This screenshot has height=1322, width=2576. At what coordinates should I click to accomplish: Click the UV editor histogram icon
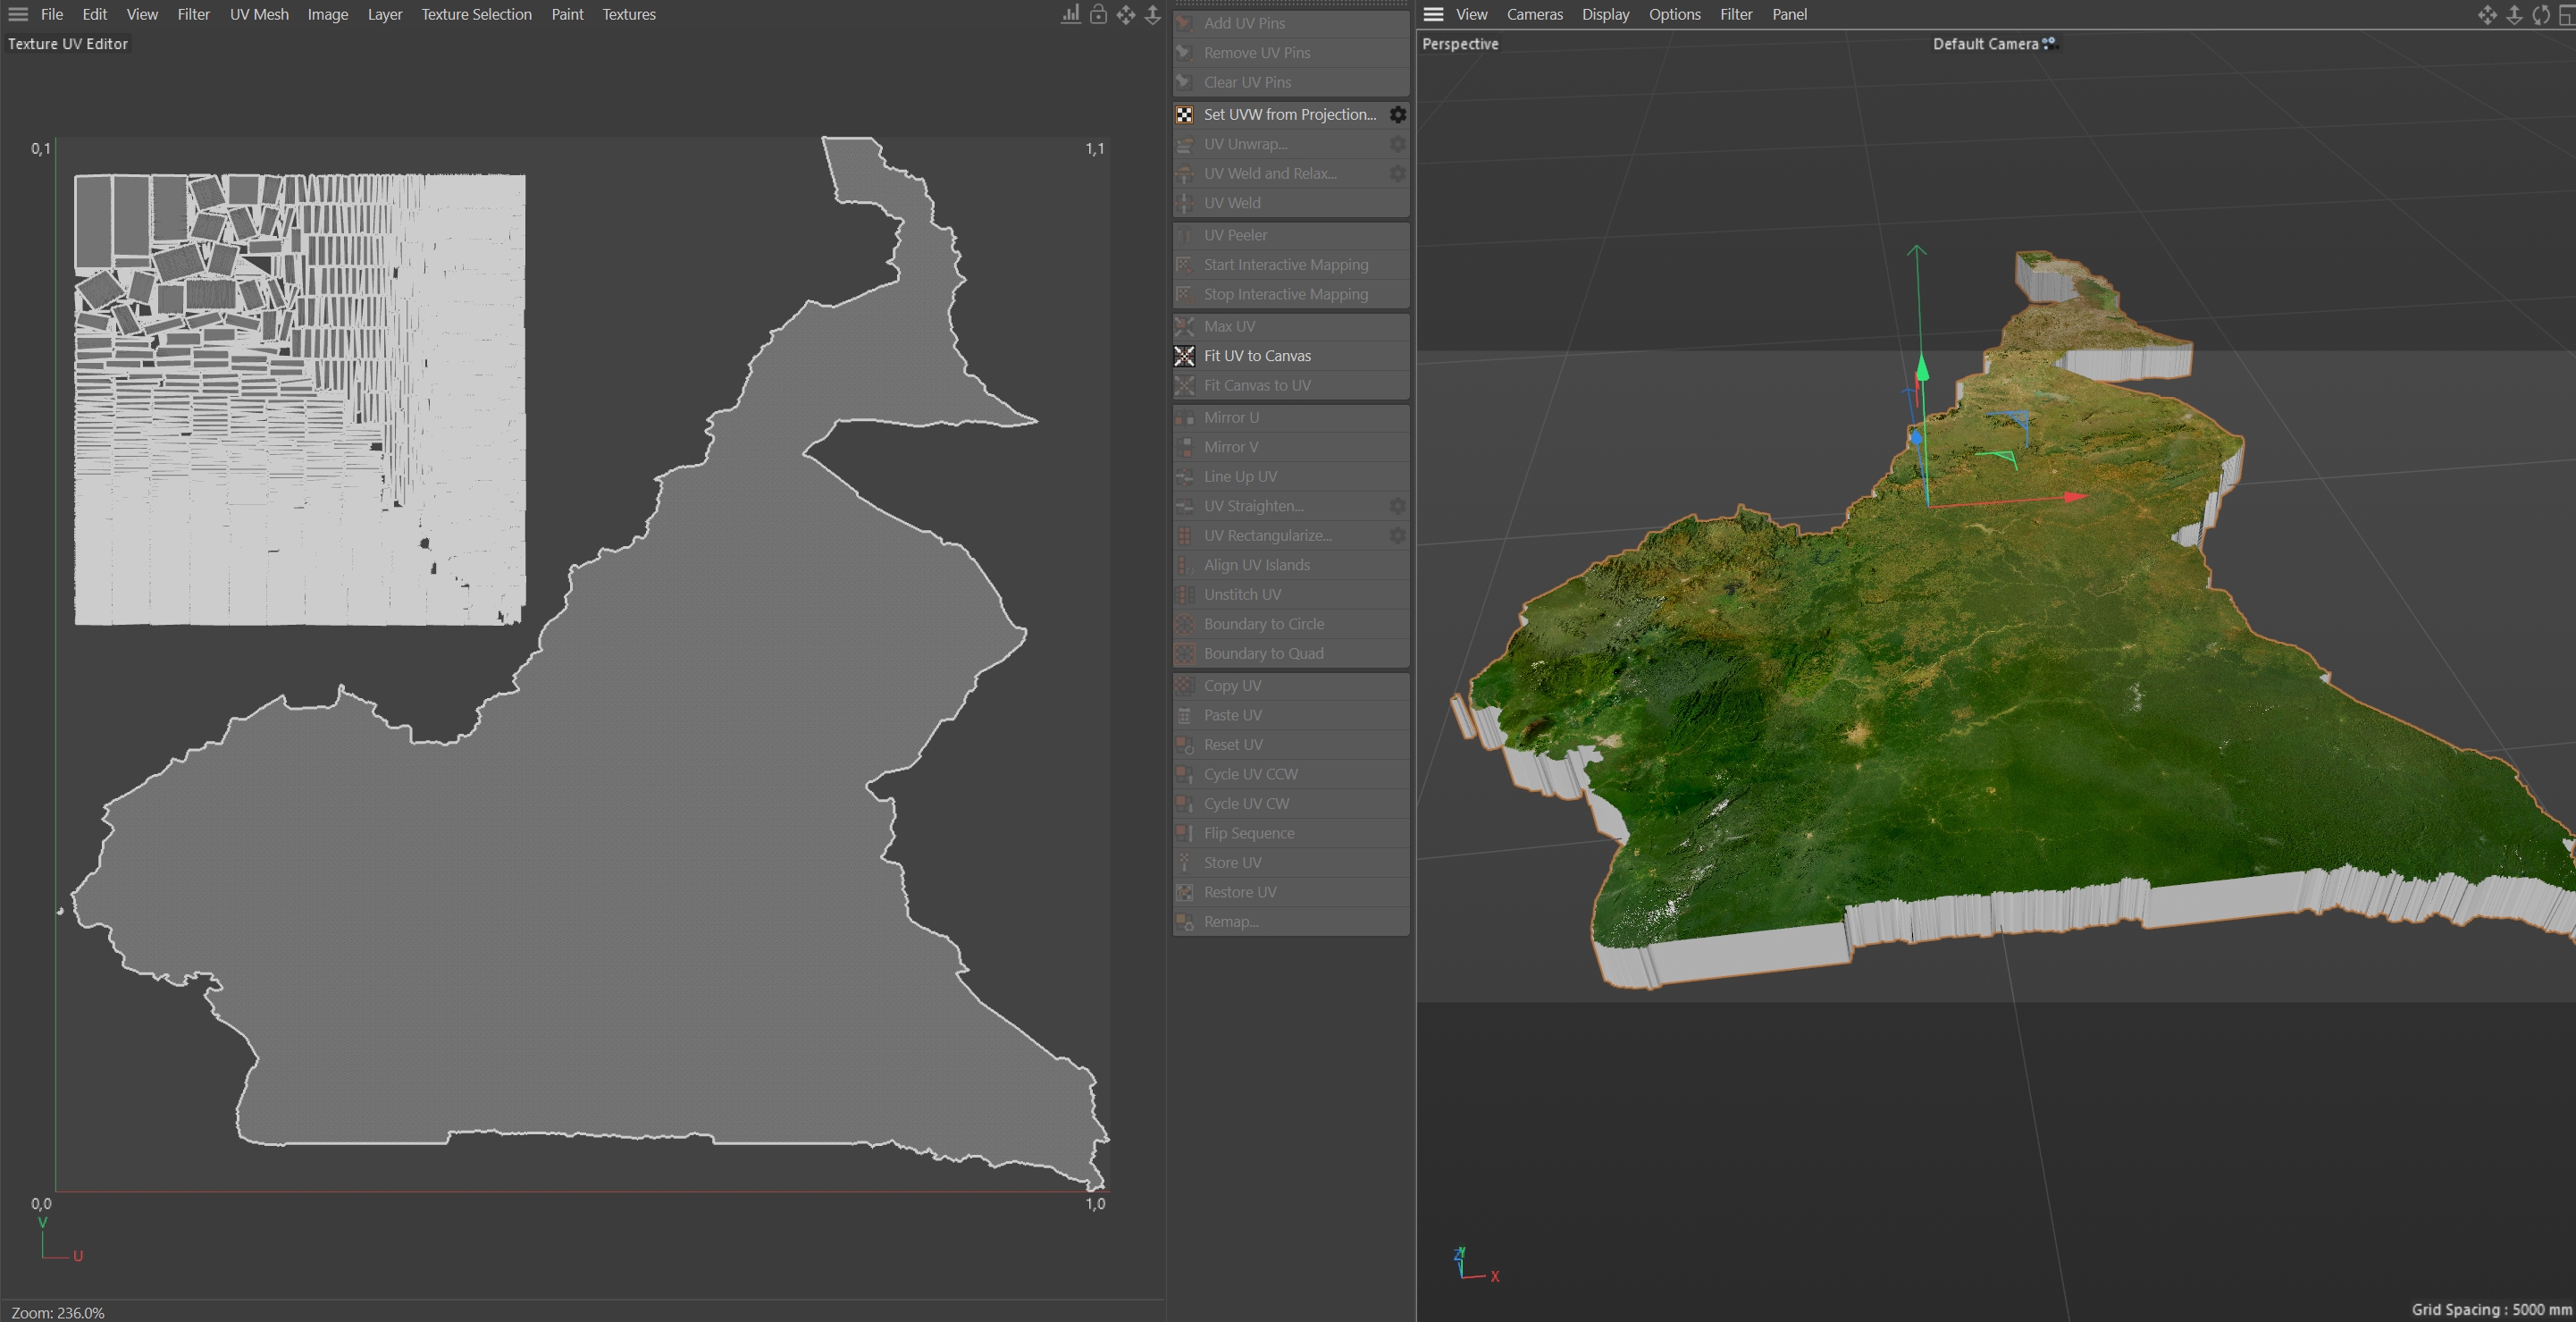pyautogui.click(x=1070, y=14)
